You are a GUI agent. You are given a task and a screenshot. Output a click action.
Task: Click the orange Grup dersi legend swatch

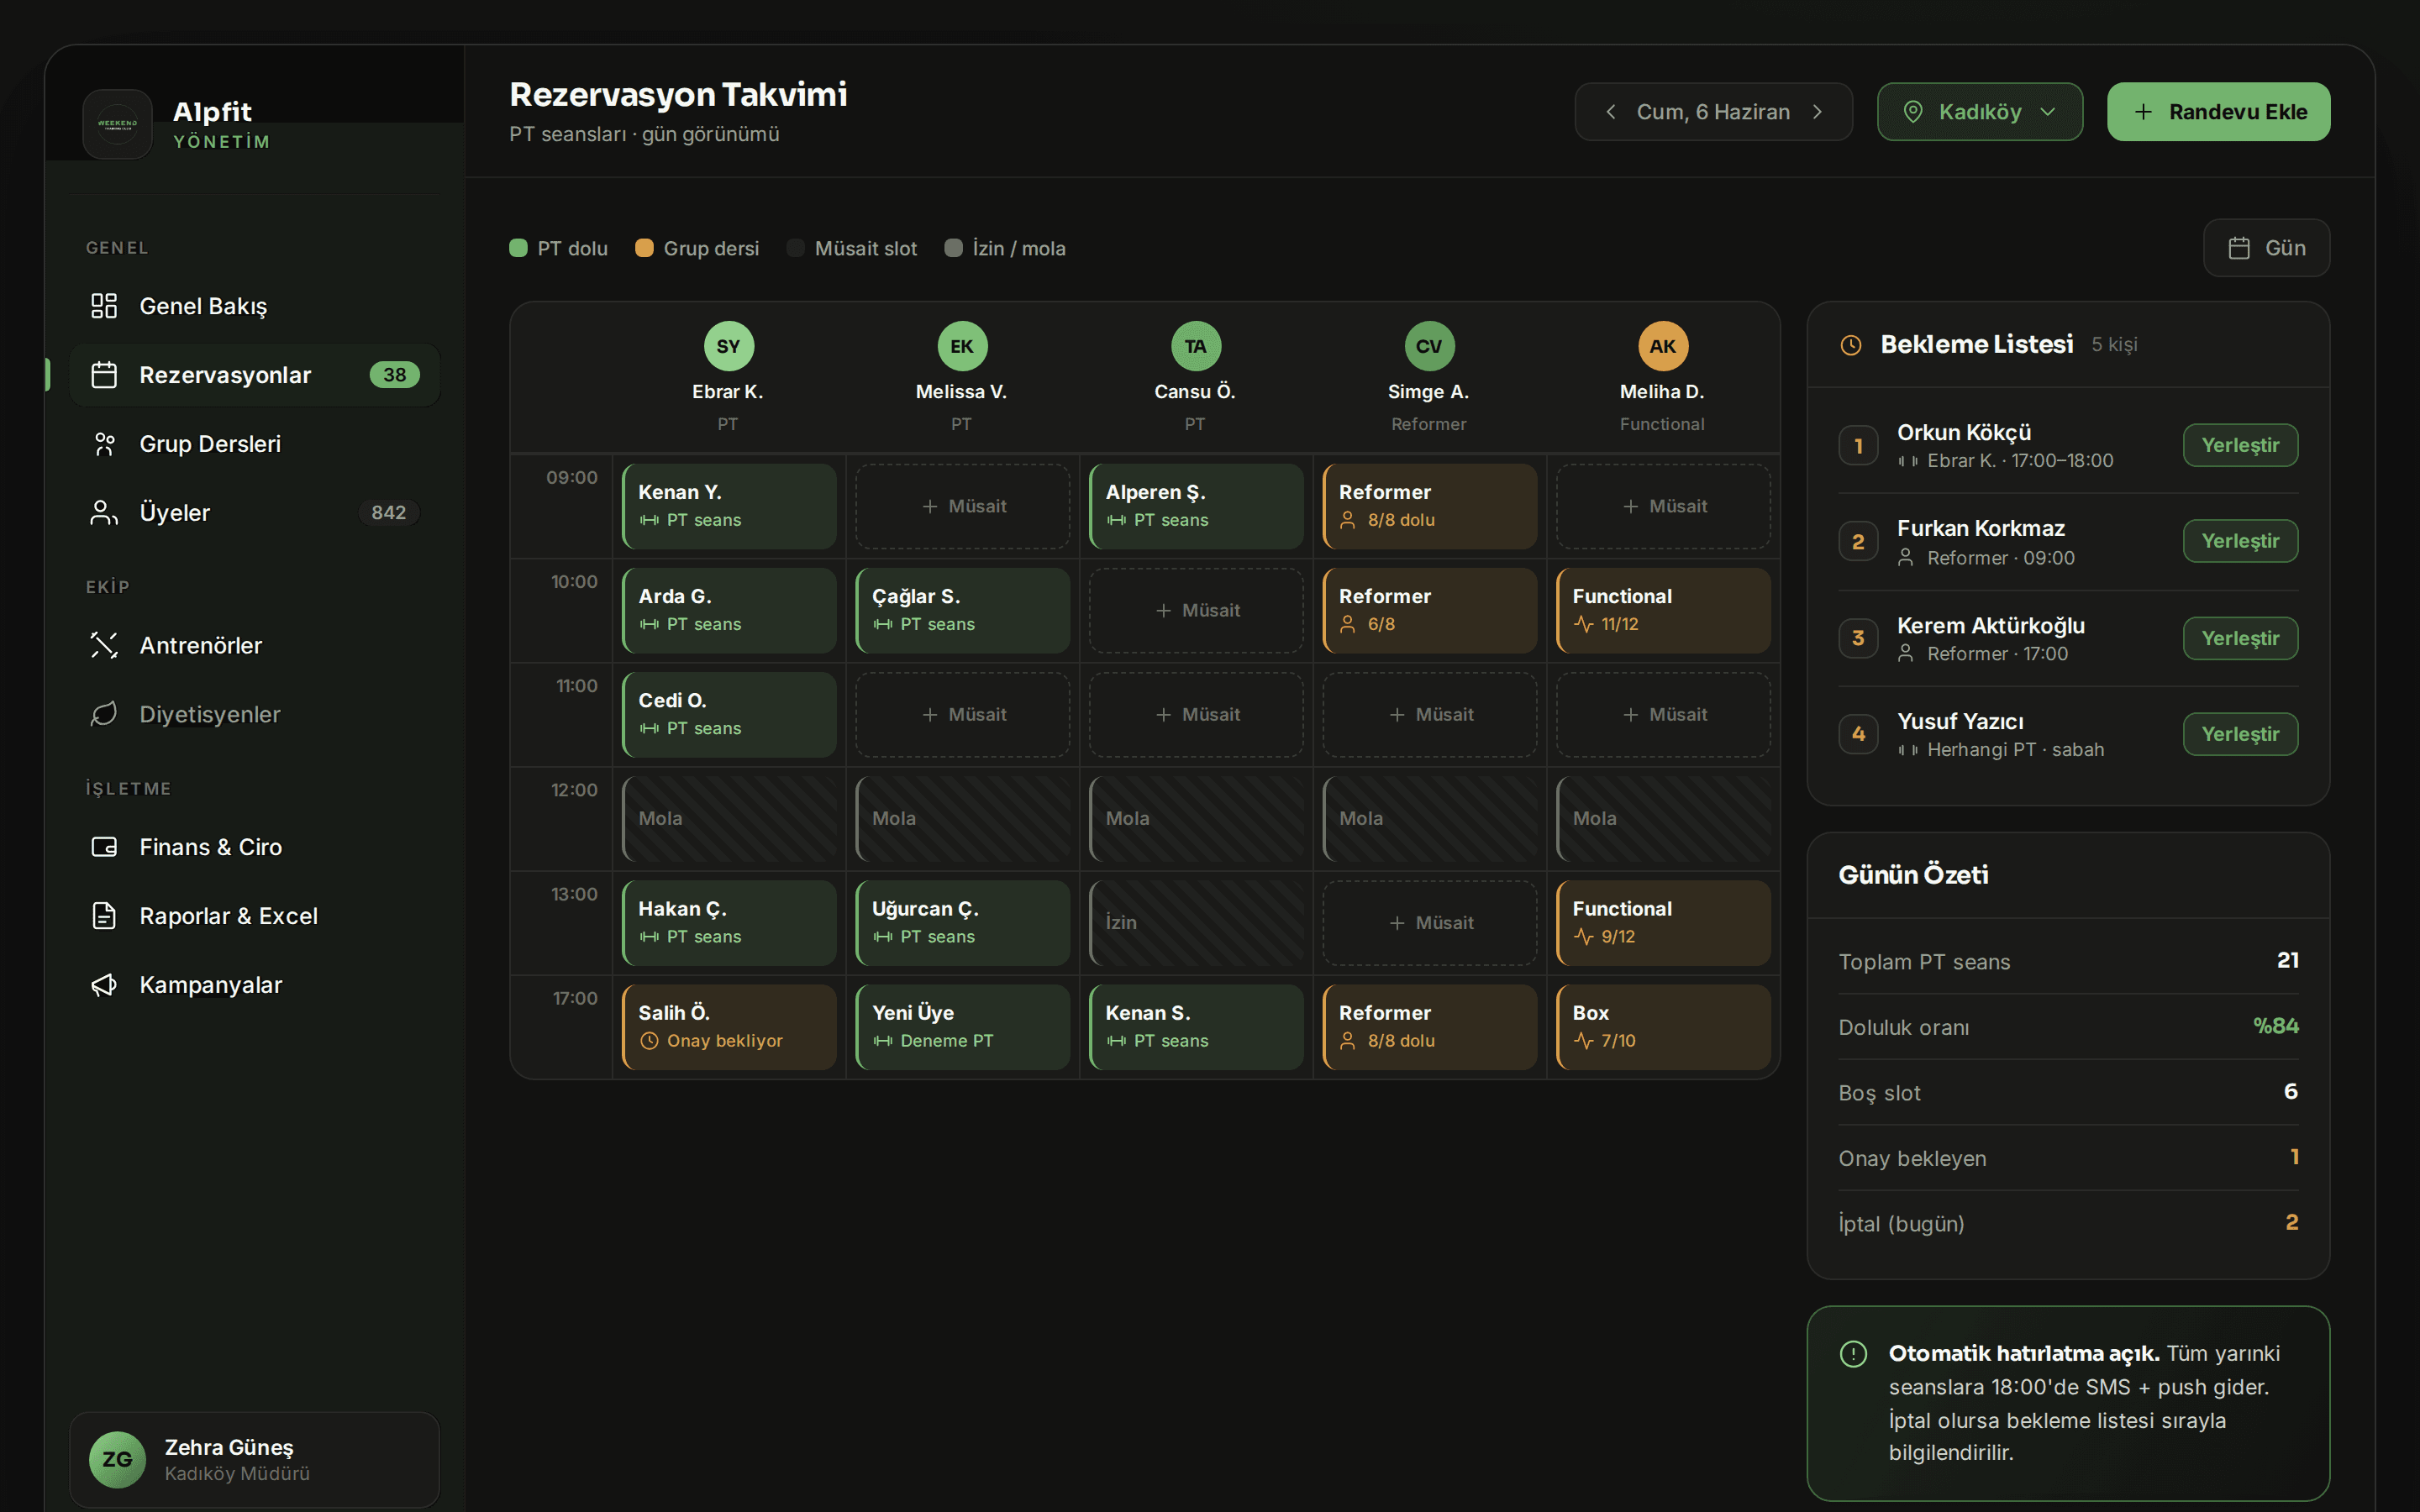[x=645, y=248]
